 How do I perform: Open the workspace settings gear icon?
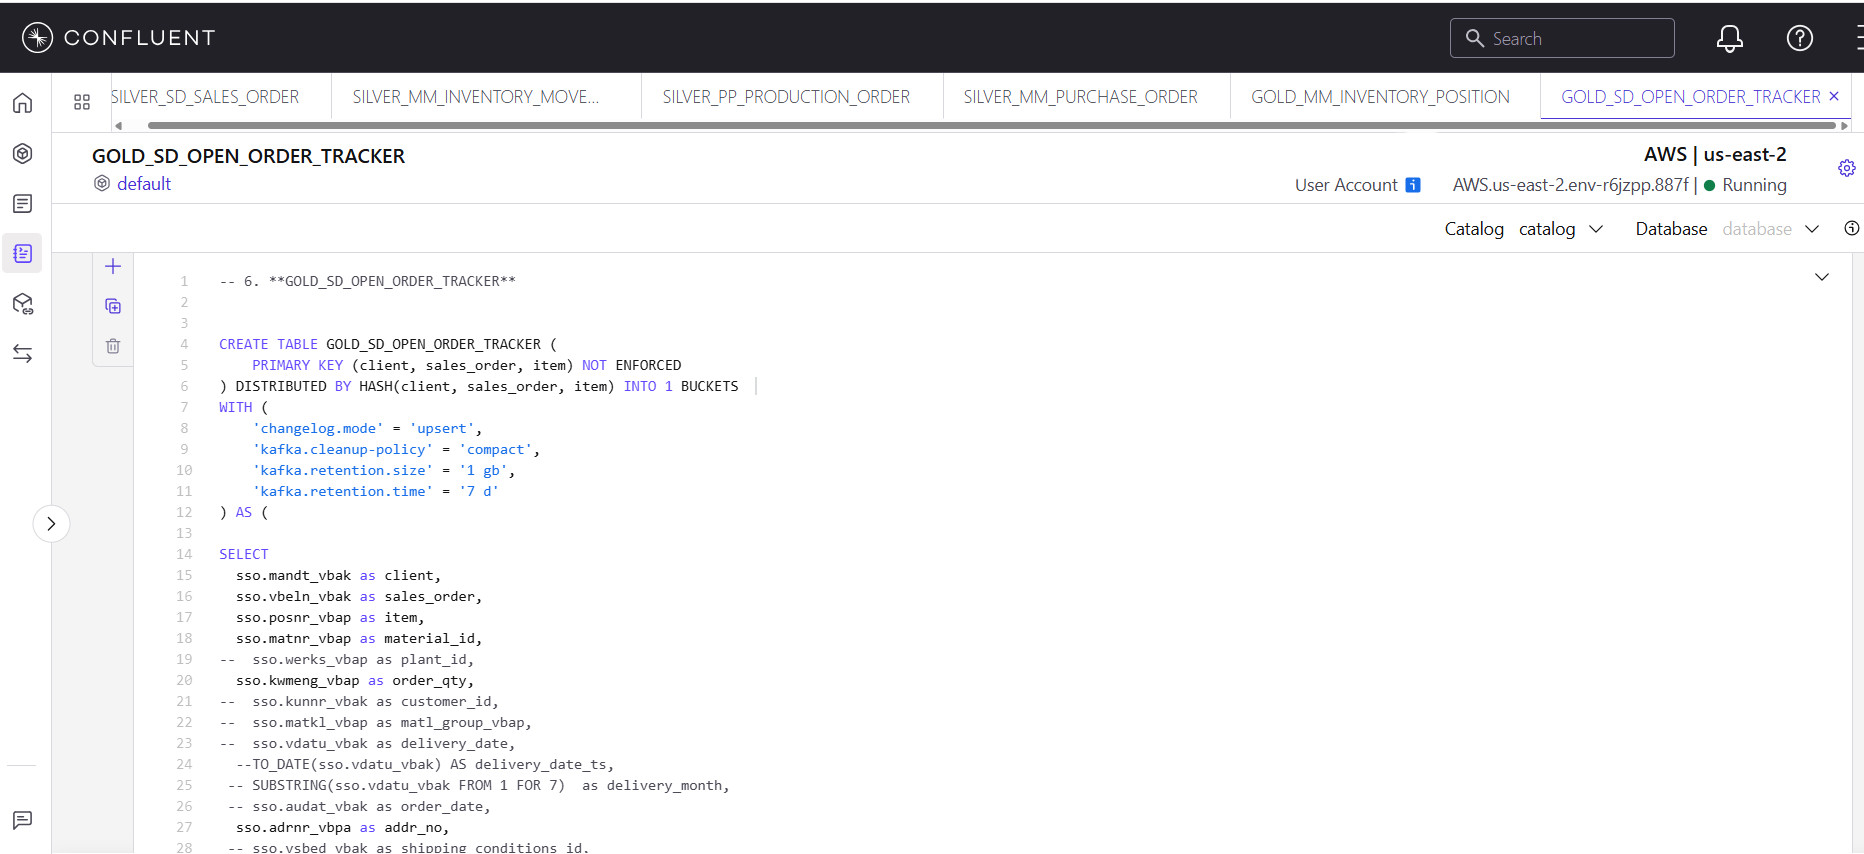(1846, 168)
